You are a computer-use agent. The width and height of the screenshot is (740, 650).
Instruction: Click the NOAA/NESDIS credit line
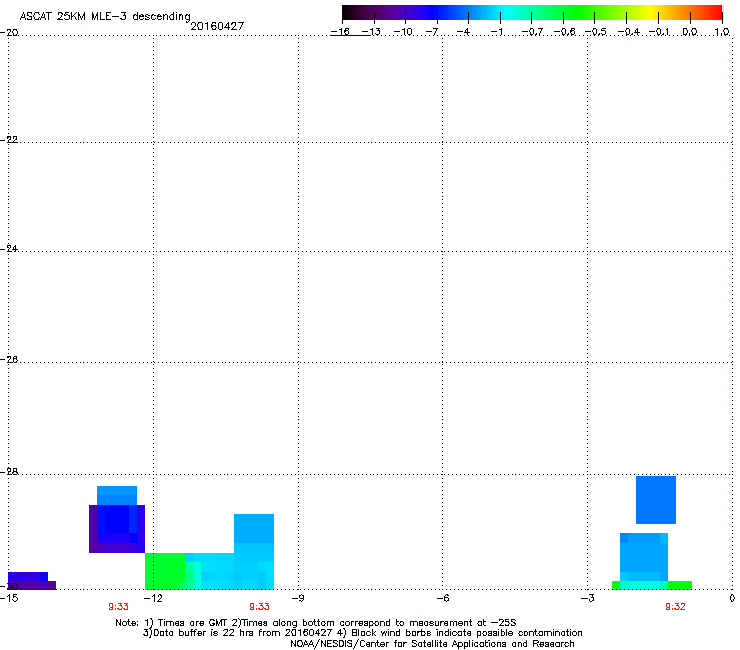432,644
